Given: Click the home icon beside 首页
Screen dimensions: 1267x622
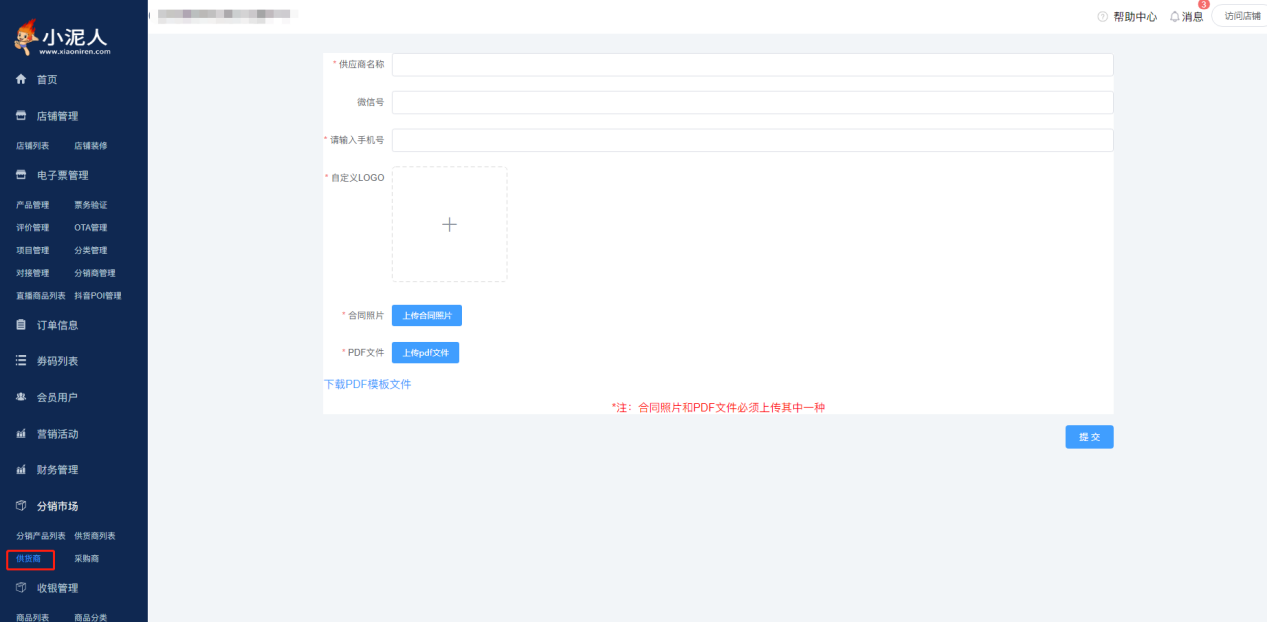Looking at the screenshot, I should [20, 80].
